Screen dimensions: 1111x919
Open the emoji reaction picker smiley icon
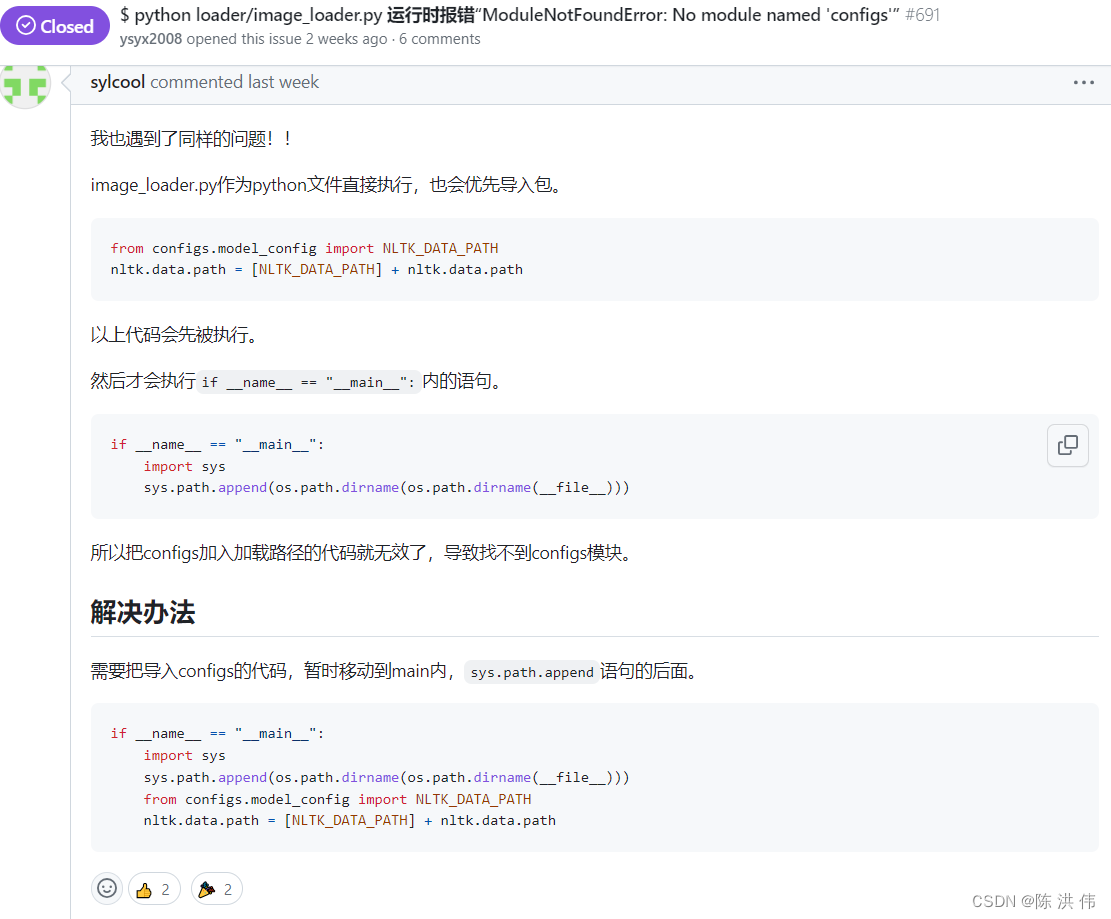(107, 888)
